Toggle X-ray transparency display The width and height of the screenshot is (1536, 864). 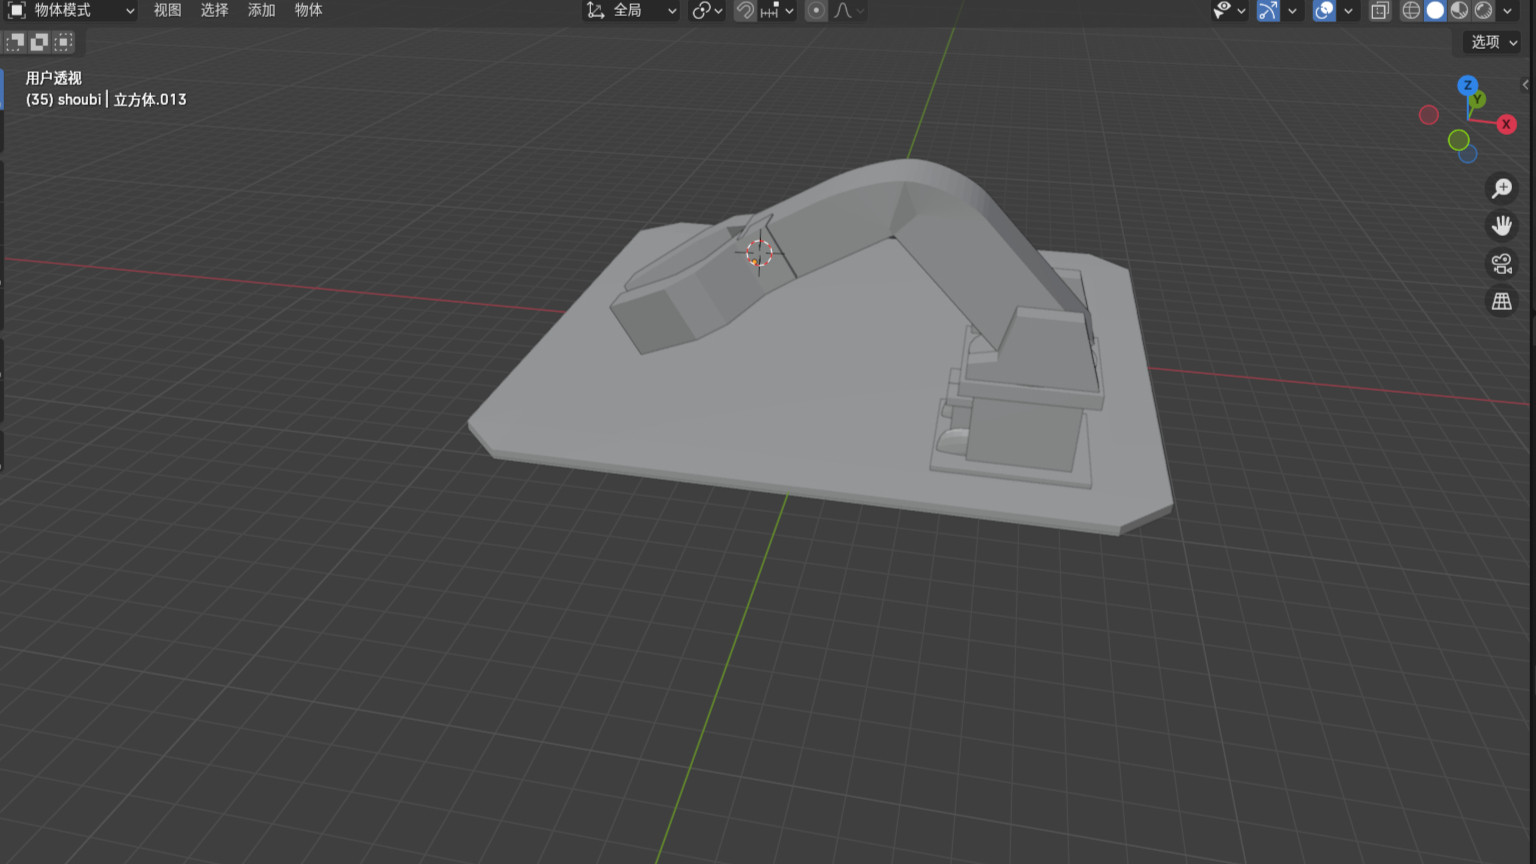(x=1380, y=10)
